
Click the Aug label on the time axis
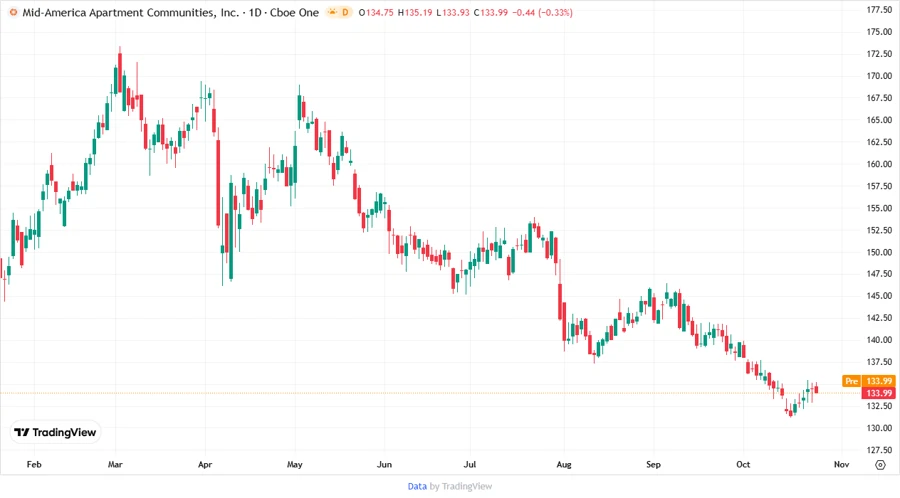click(x=564, y=464)
